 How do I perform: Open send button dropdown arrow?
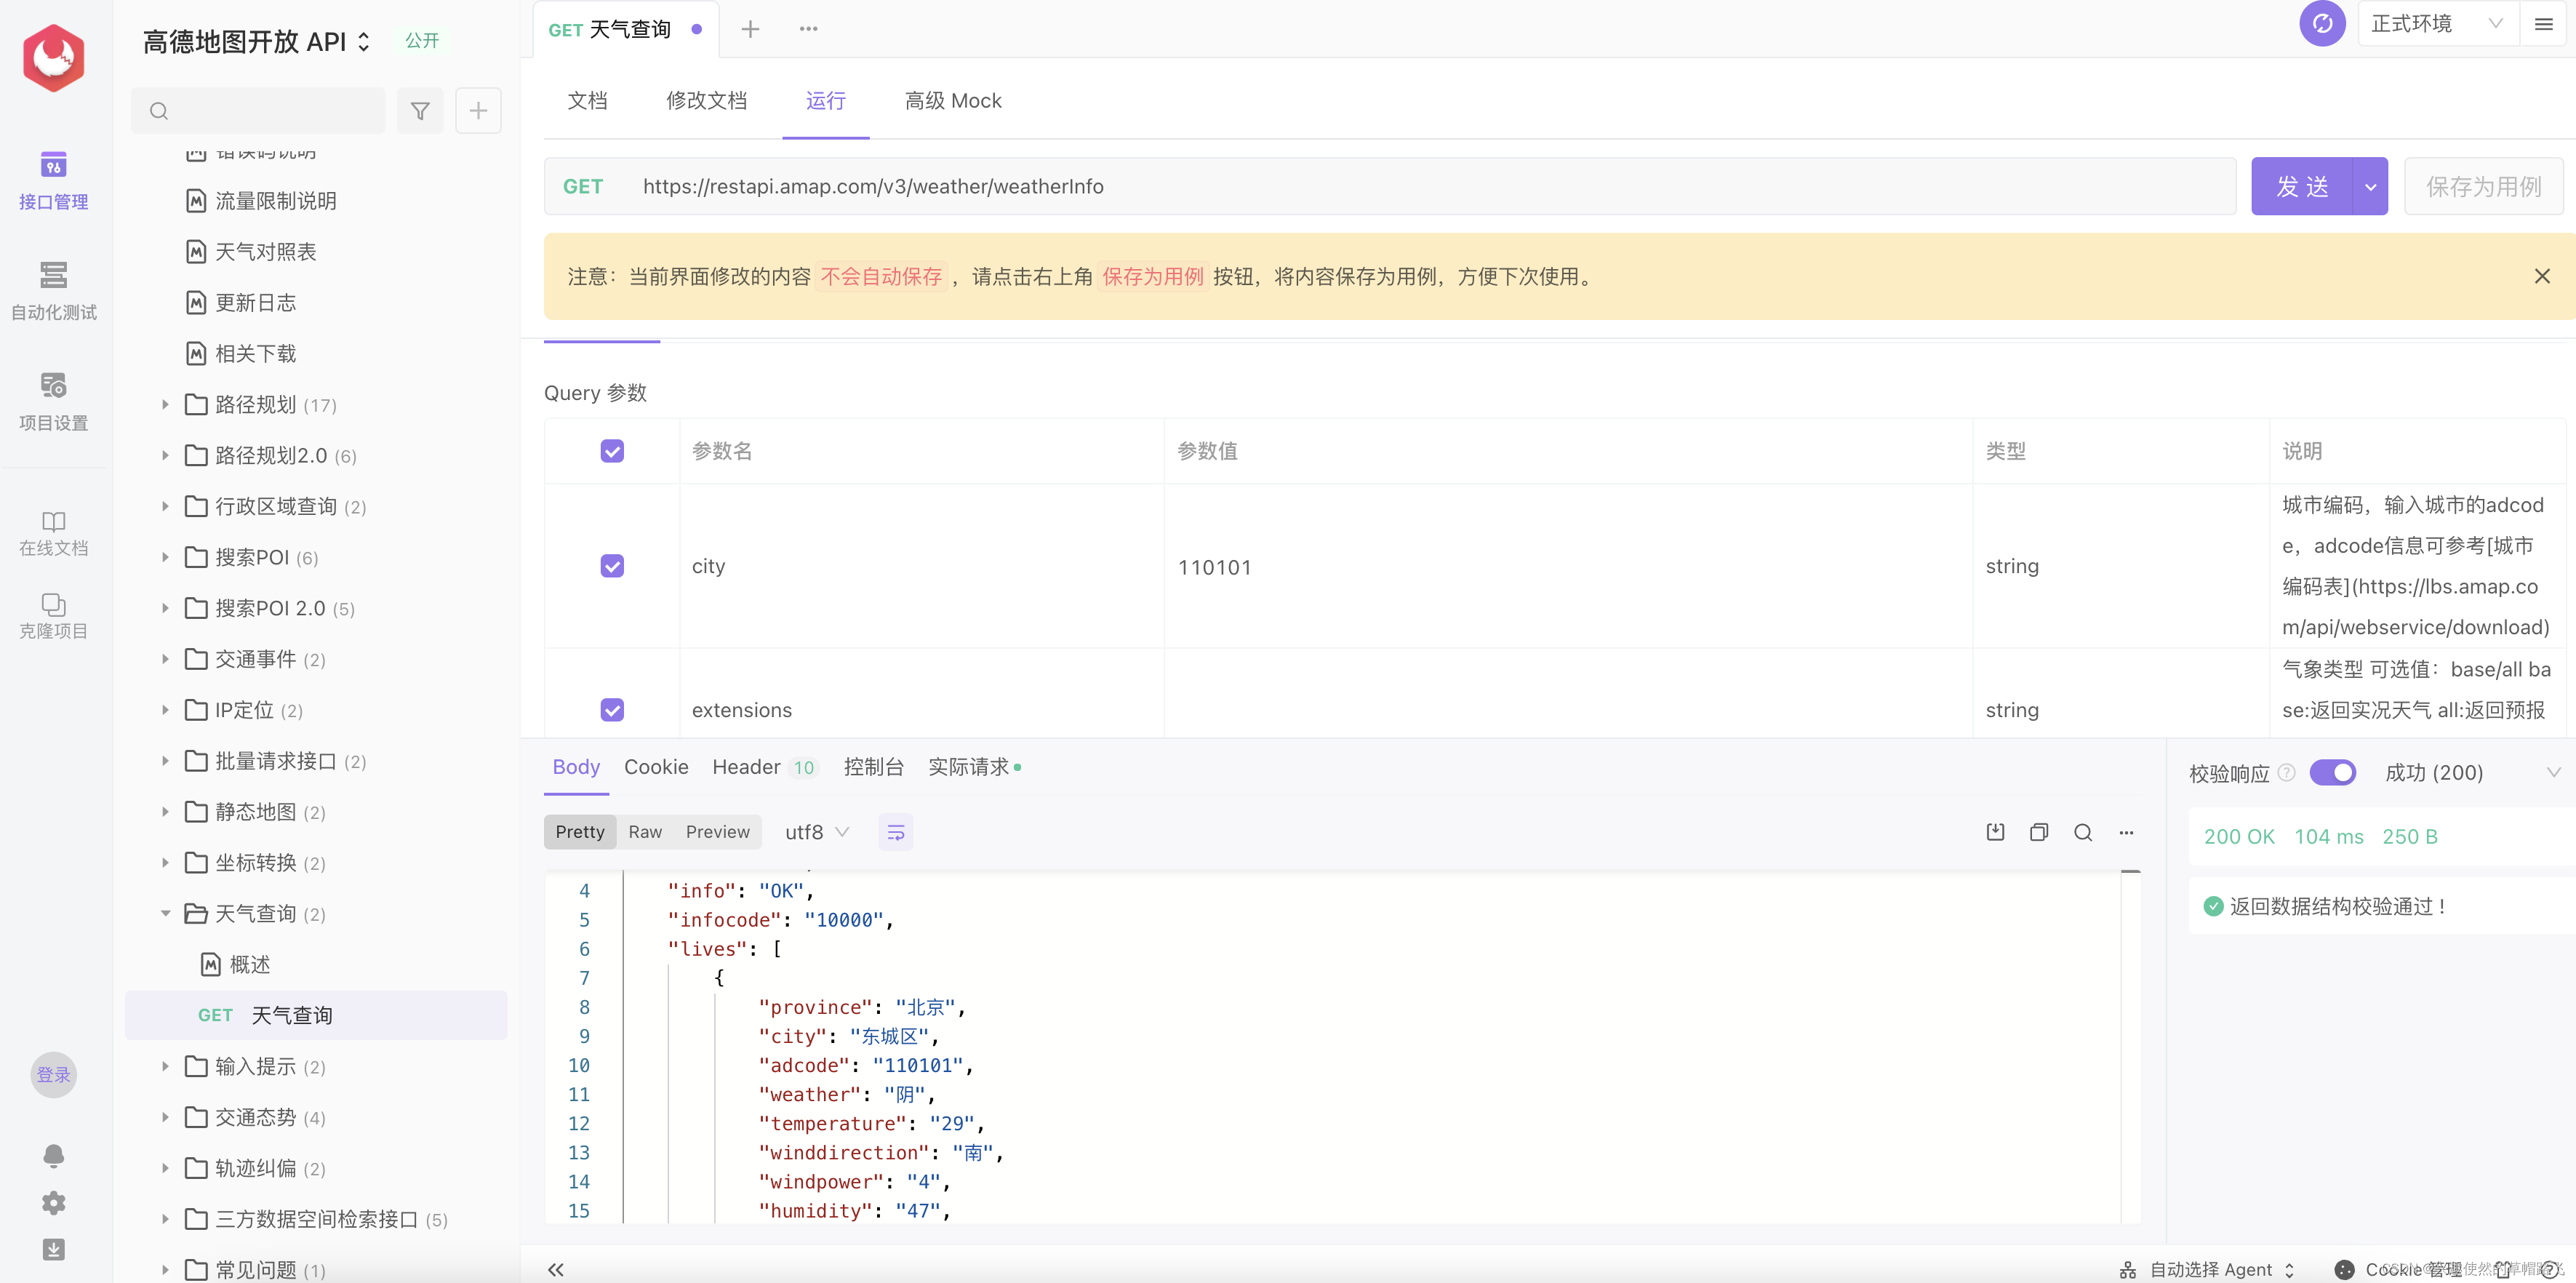click(x=2370, y=186)
